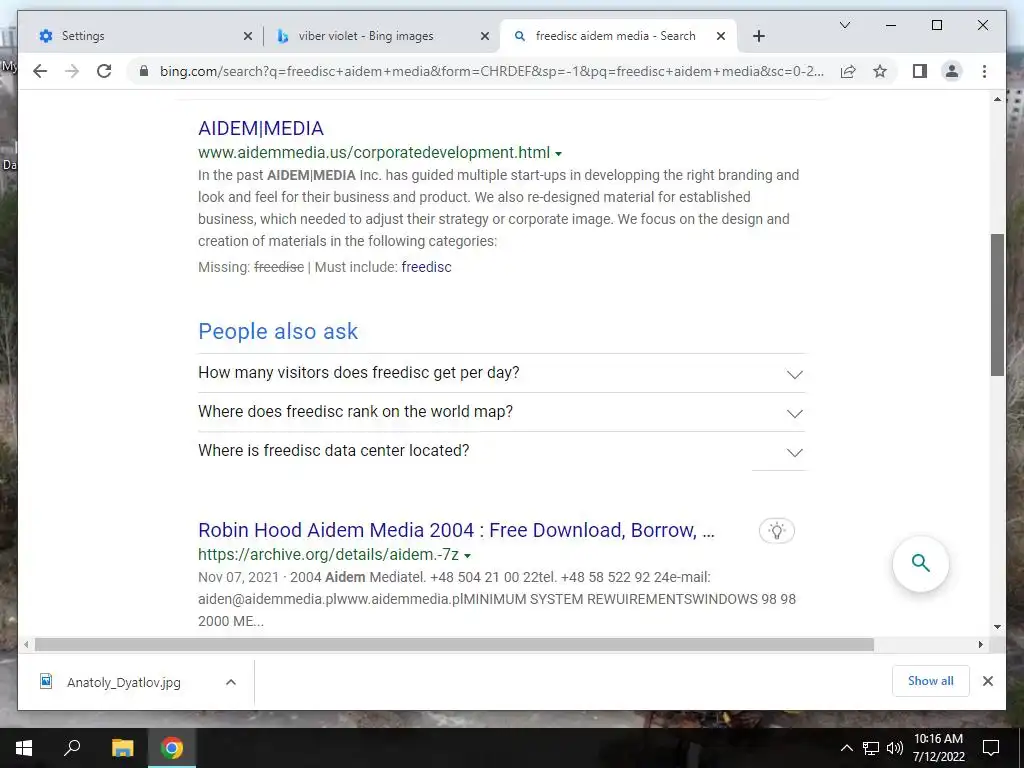The width and height of the screenshot is (1024, 768).
Task: Click the People also ask heading
Action: 278,331
